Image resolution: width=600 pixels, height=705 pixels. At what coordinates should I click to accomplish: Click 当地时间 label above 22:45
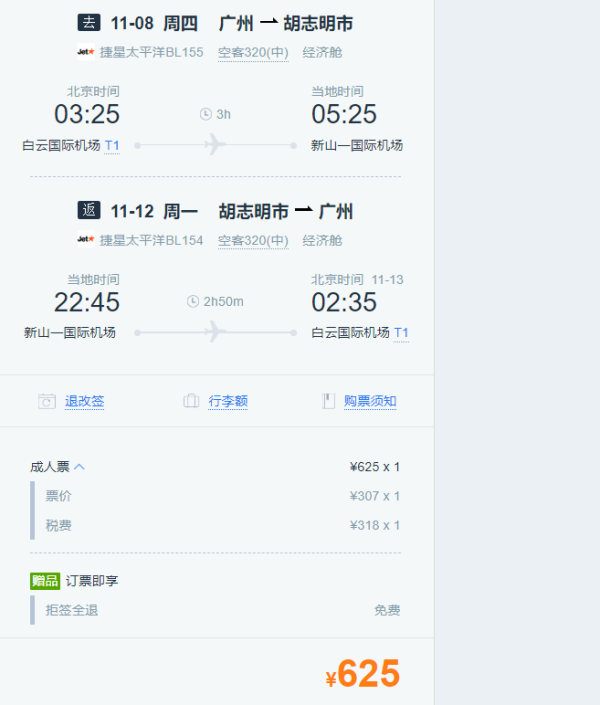(x=93, y=279)
